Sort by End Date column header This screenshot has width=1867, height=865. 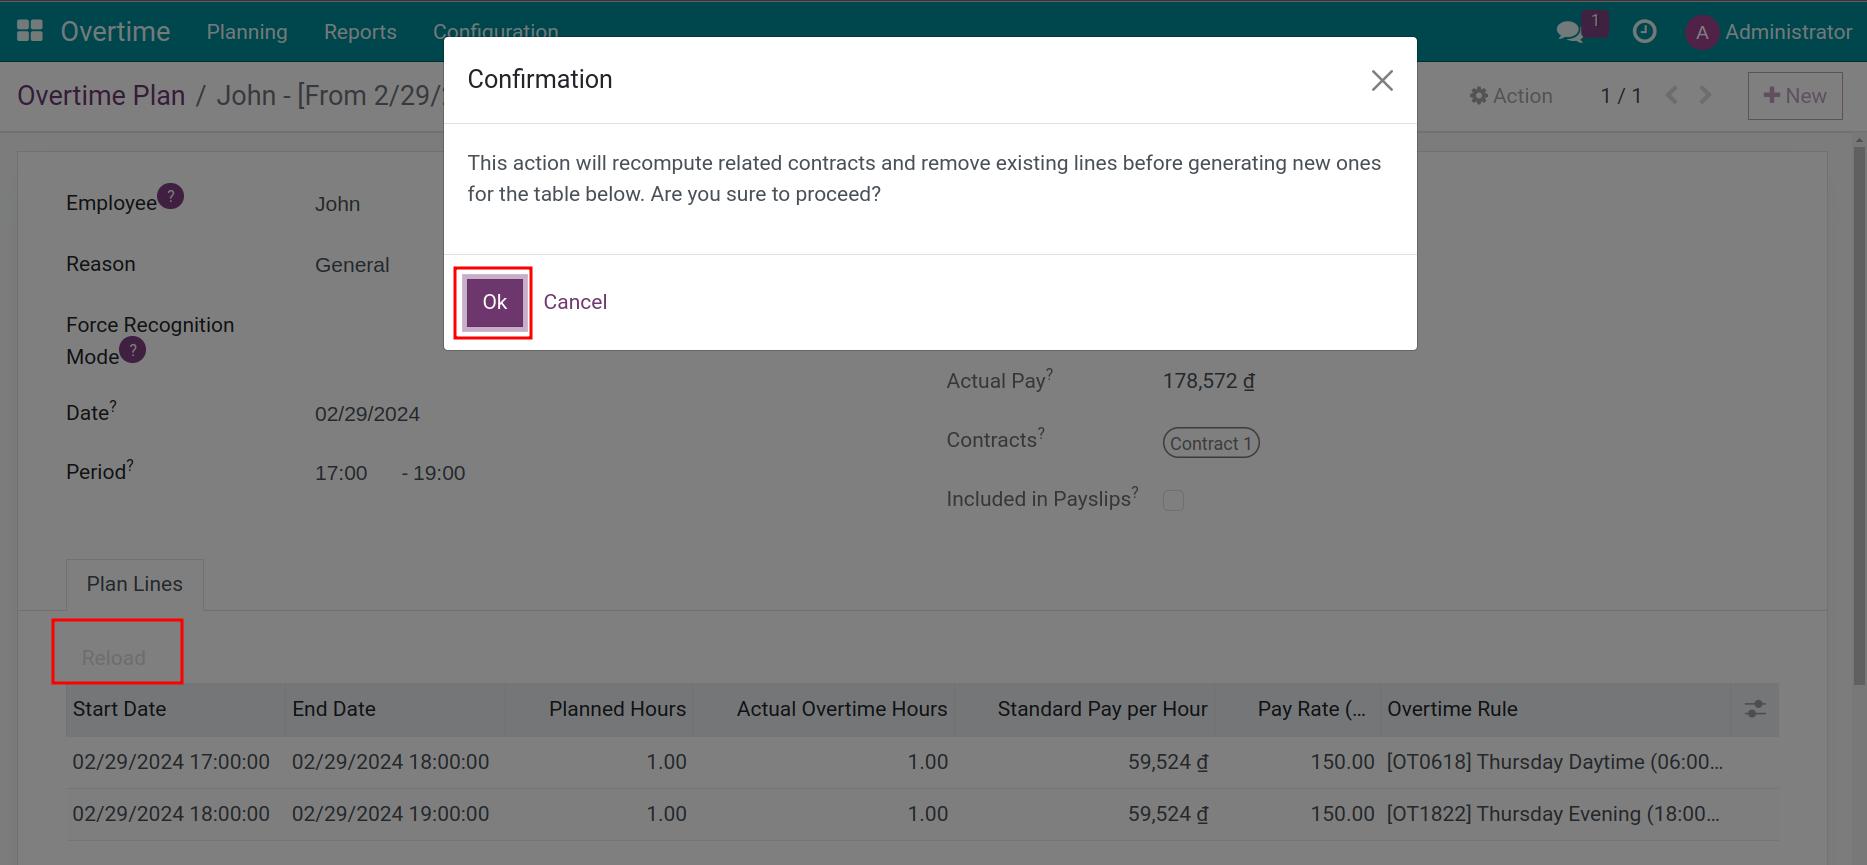click(395, 709)
